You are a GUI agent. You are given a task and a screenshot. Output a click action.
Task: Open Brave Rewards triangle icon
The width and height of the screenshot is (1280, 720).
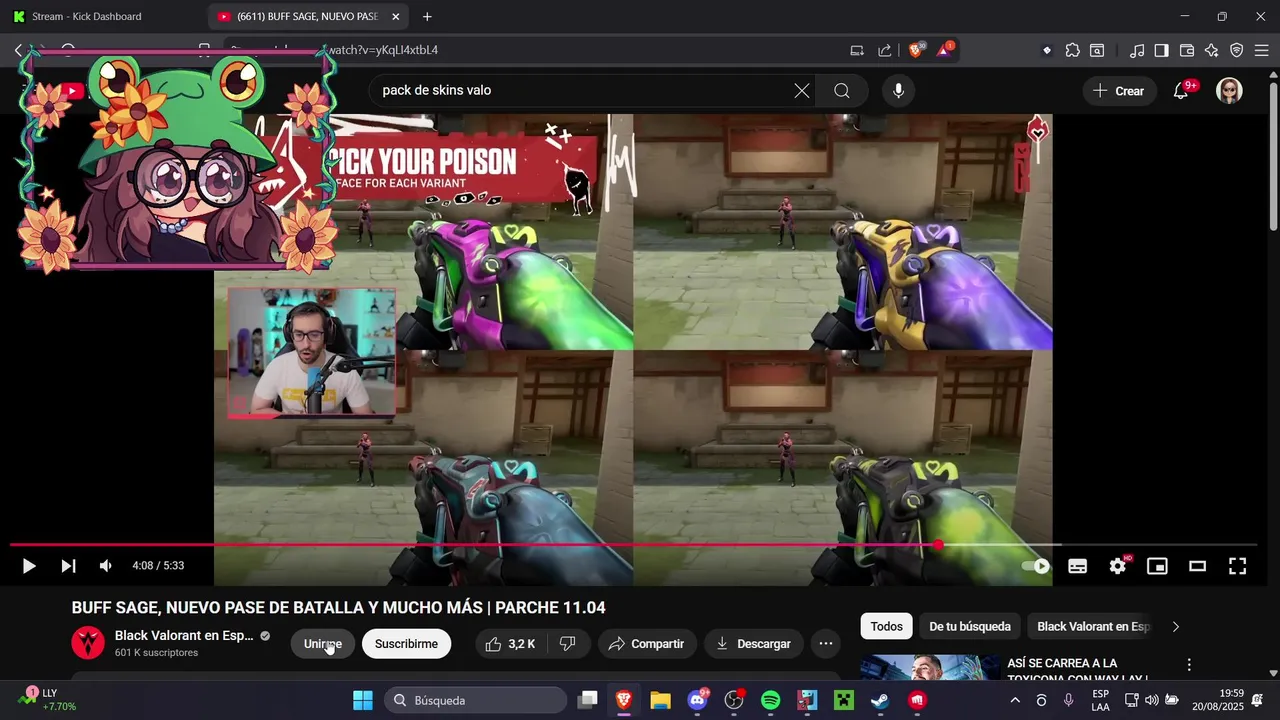coord(944,50)
